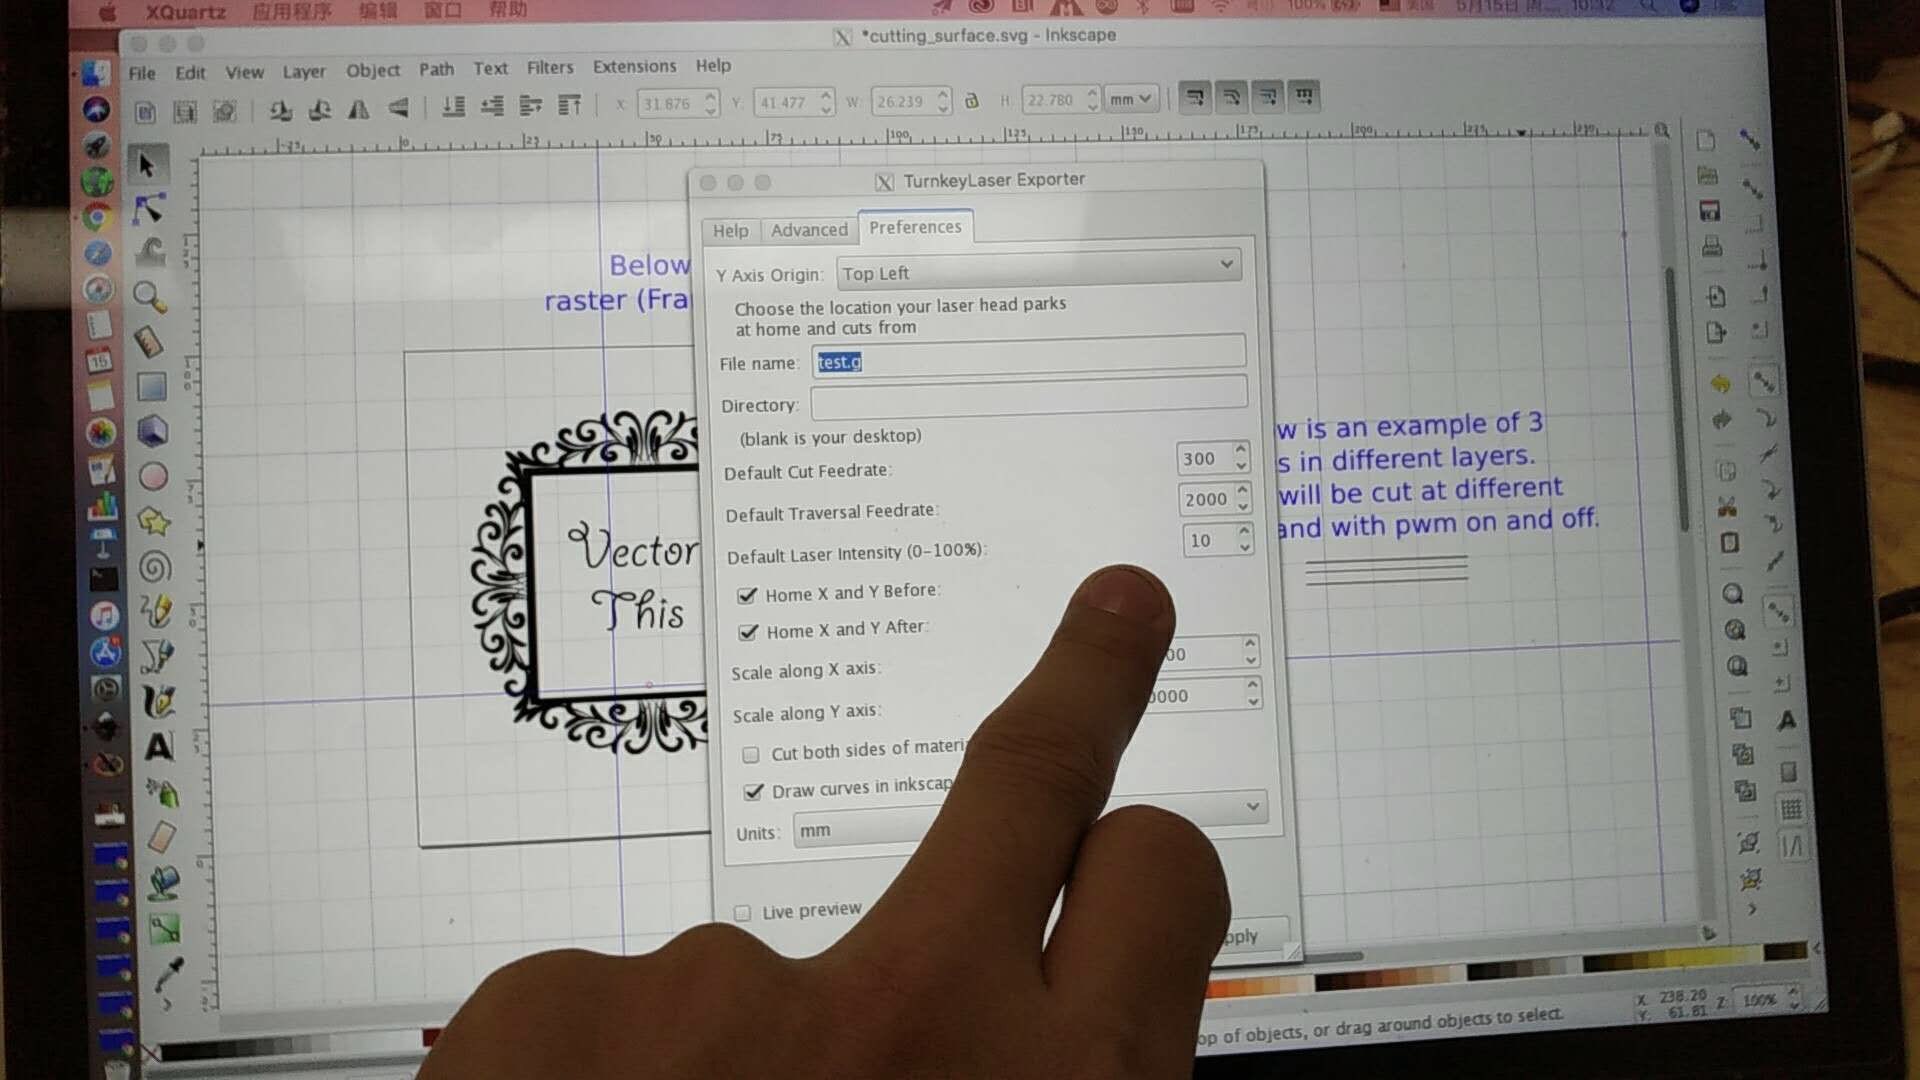Select the Ellipse tool
The image size is (1920, 1080).
coord(153,477)
